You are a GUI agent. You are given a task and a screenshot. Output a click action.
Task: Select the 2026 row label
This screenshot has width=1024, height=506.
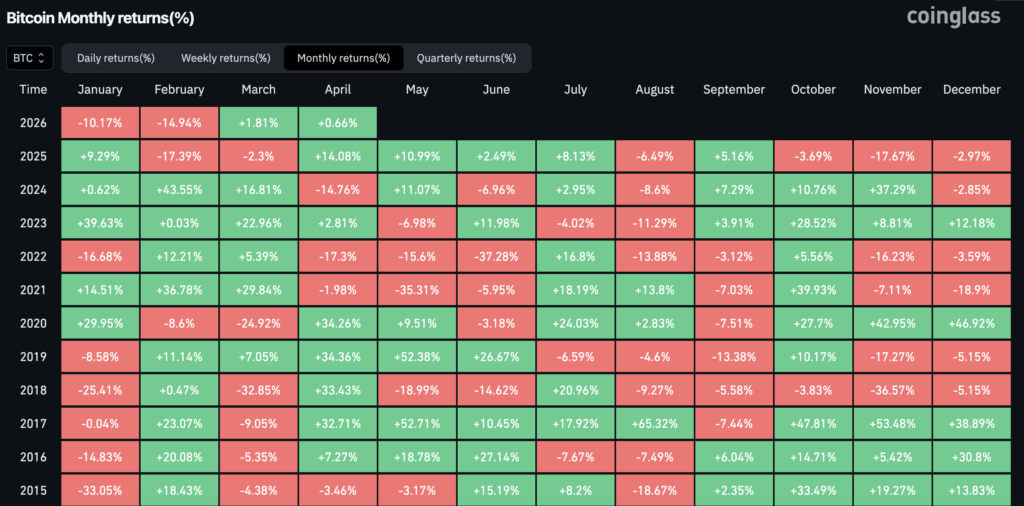point(33,123)
